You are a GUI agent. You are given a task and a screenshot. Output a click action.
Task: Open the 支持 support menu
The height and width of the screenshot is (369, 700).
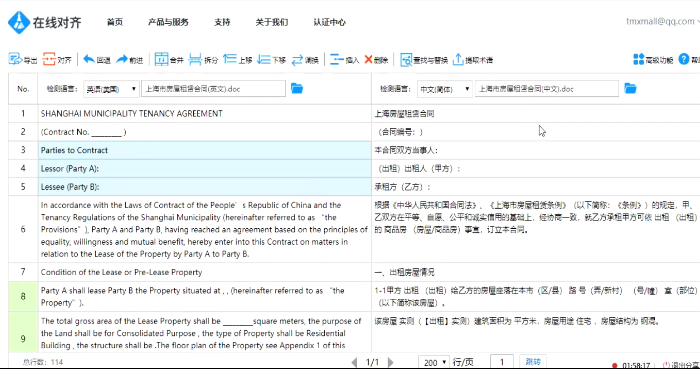point(222,22)
